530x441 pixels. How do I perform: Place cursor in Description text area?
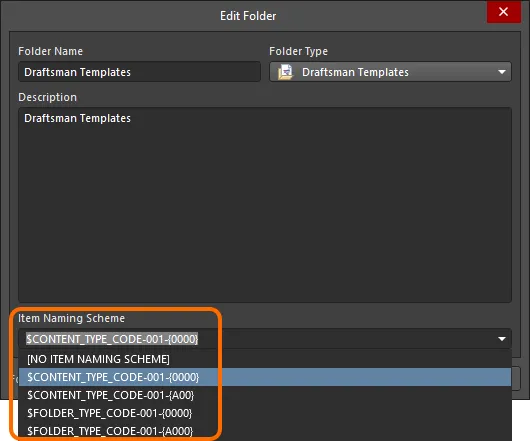click(265, 205)
